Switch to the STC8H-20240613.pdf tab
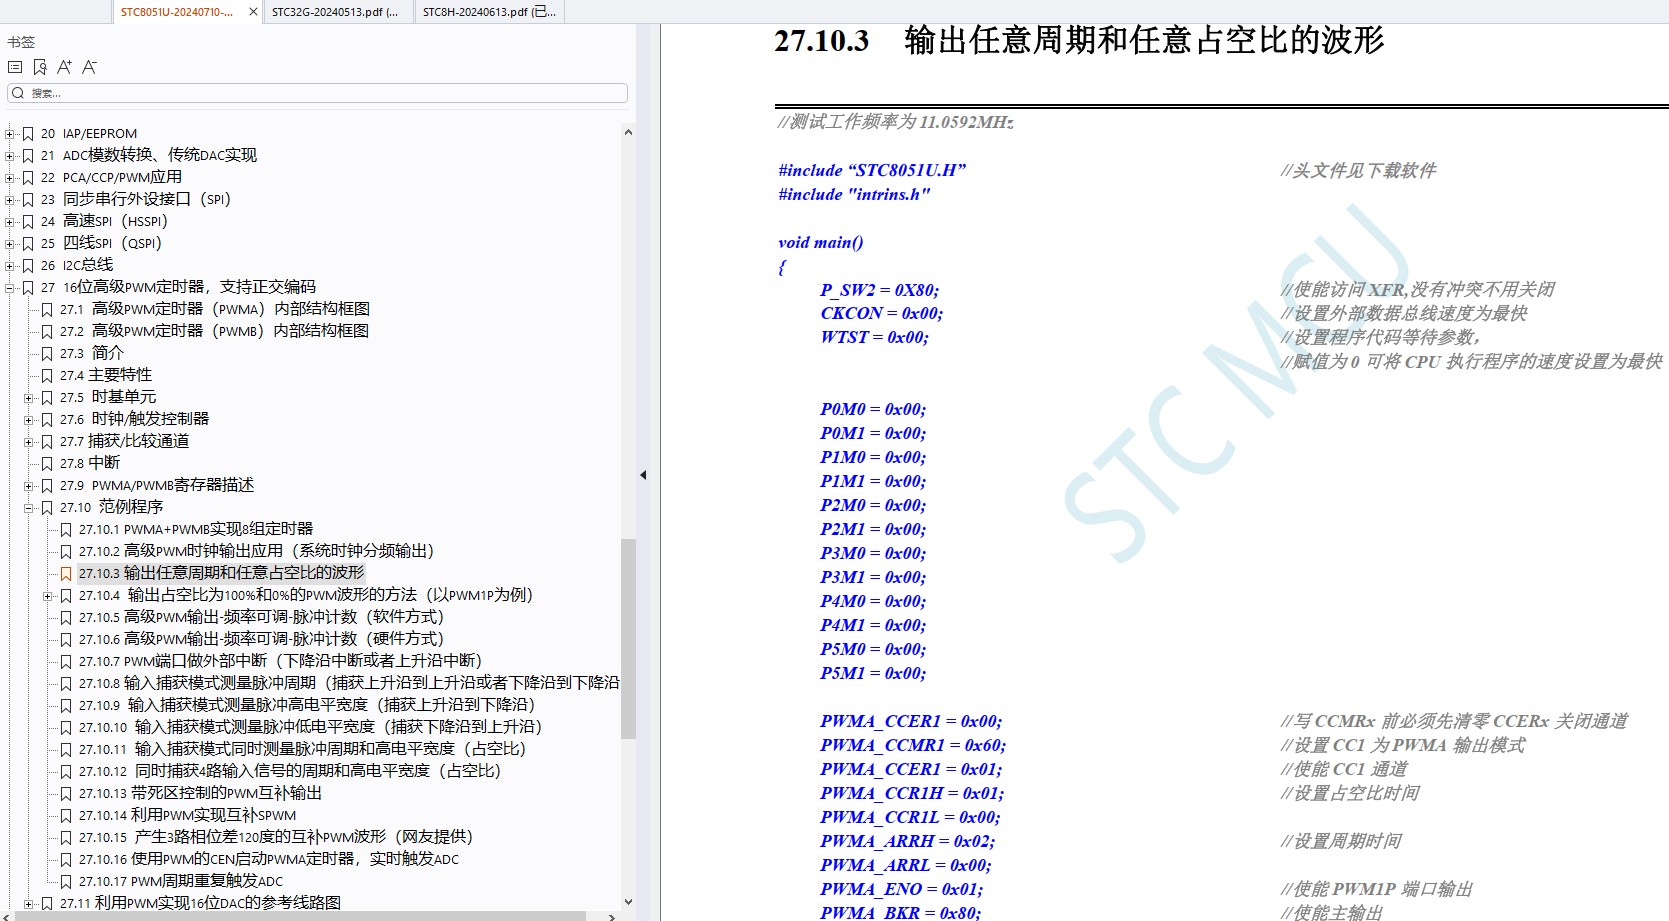Screen dimensions: 1669x921 point(489,12)
